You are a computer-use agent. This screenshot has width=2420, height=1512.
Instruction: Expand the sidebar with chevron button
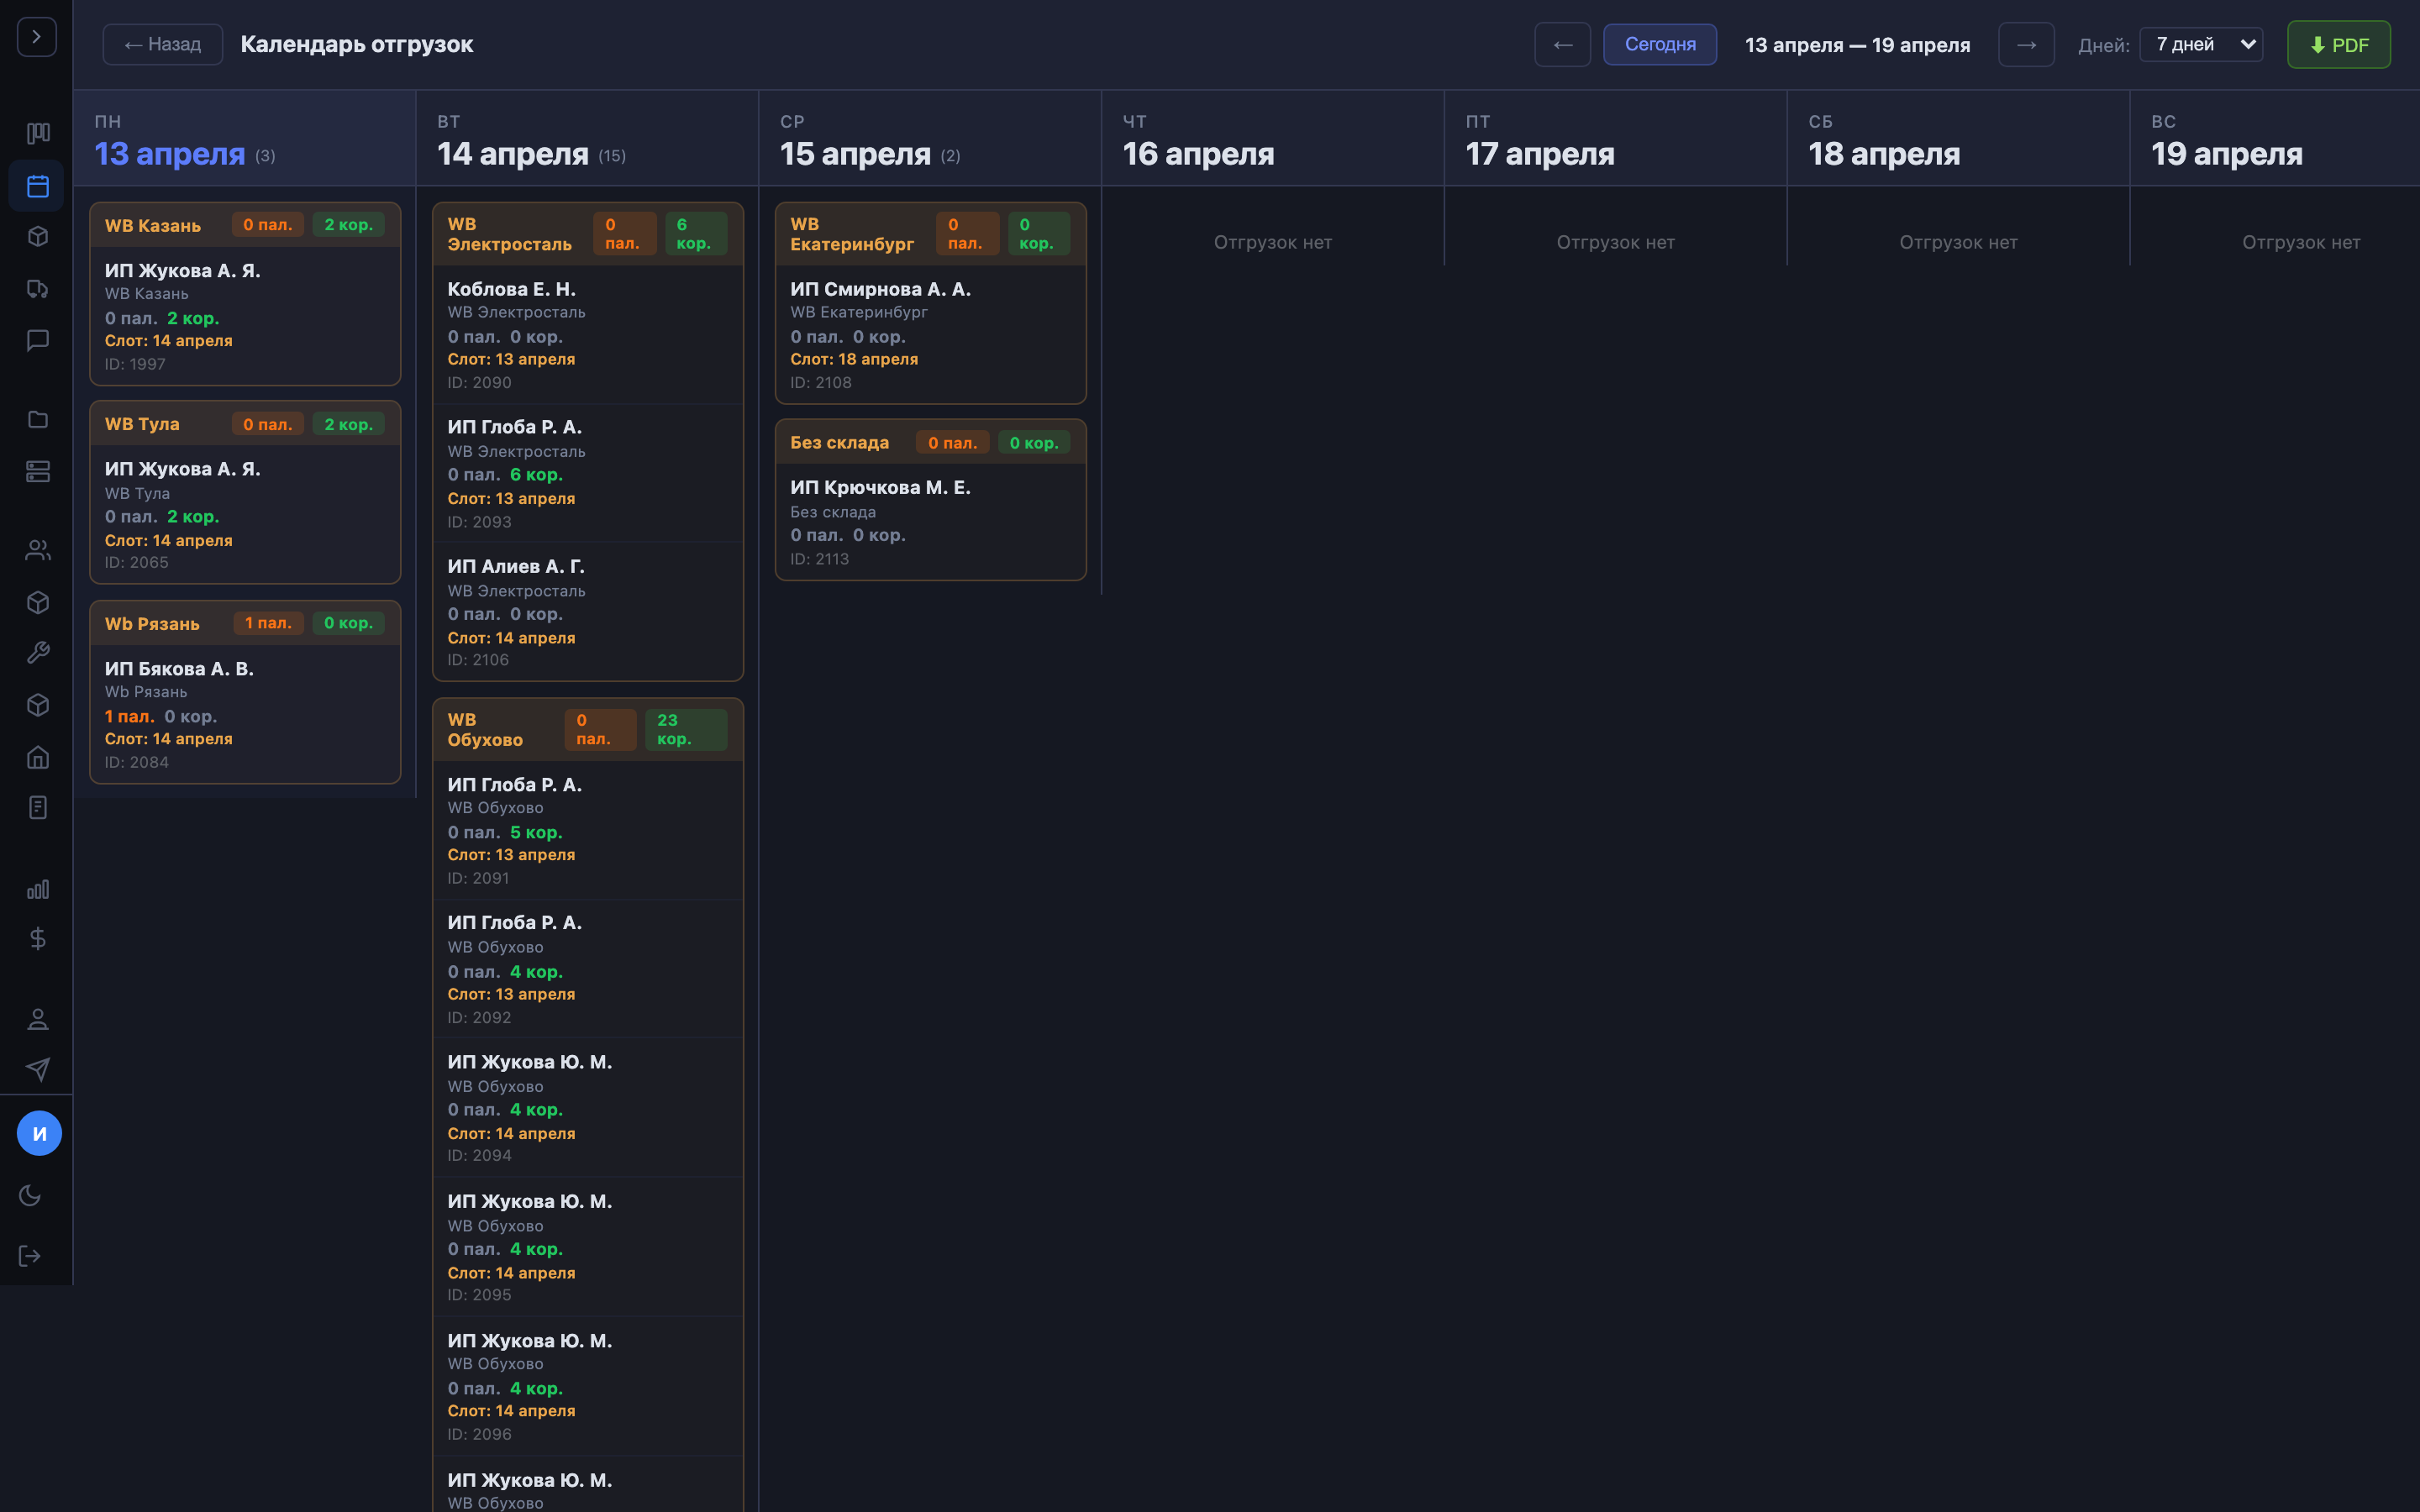[x=37, y=37]
